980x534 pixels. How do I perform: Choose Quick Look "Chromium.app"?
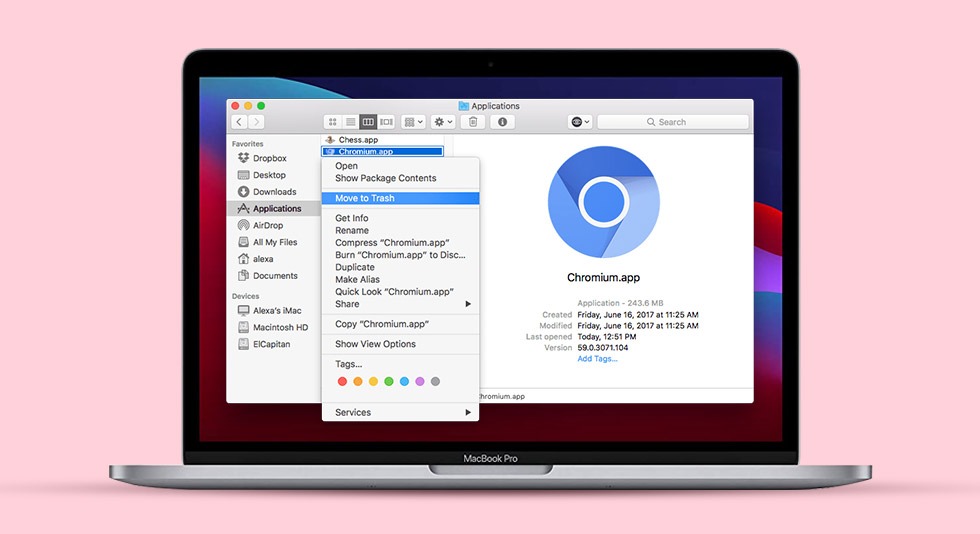400,292
